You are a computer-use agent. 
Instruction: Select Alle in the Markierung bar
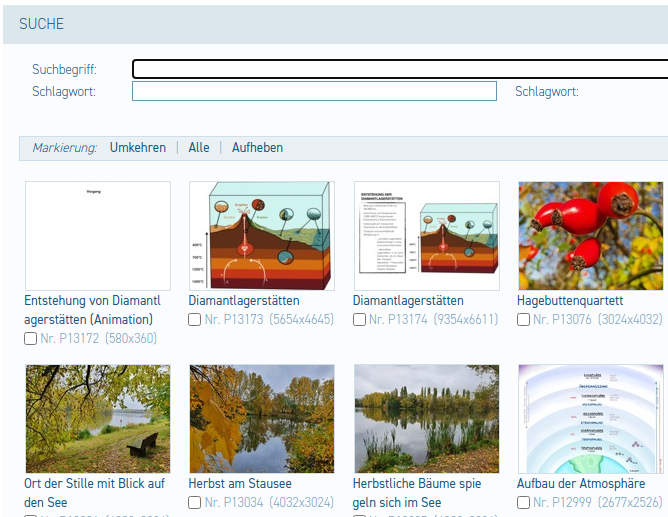(199, 148)
